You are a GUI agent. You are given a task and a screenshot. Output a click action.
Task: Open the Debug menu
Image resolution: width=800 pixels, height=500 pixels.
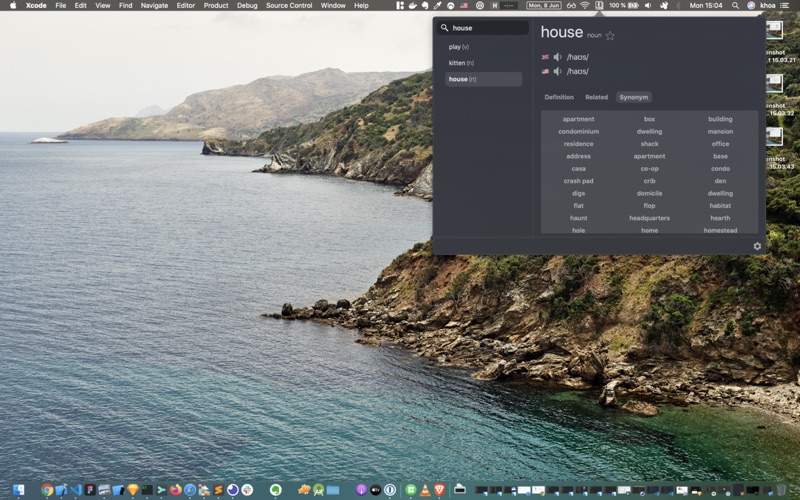[x=247, y=6]
